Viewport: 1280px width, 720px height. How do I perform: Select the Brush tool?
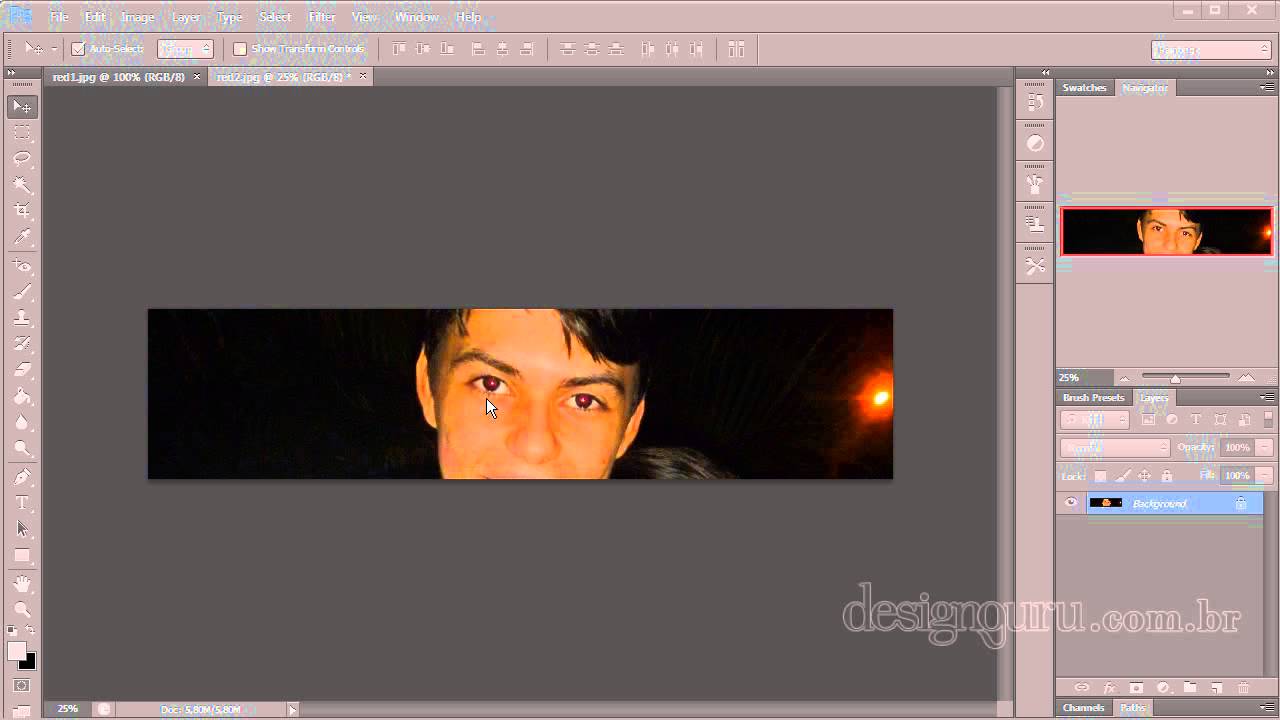pos(22,292)
